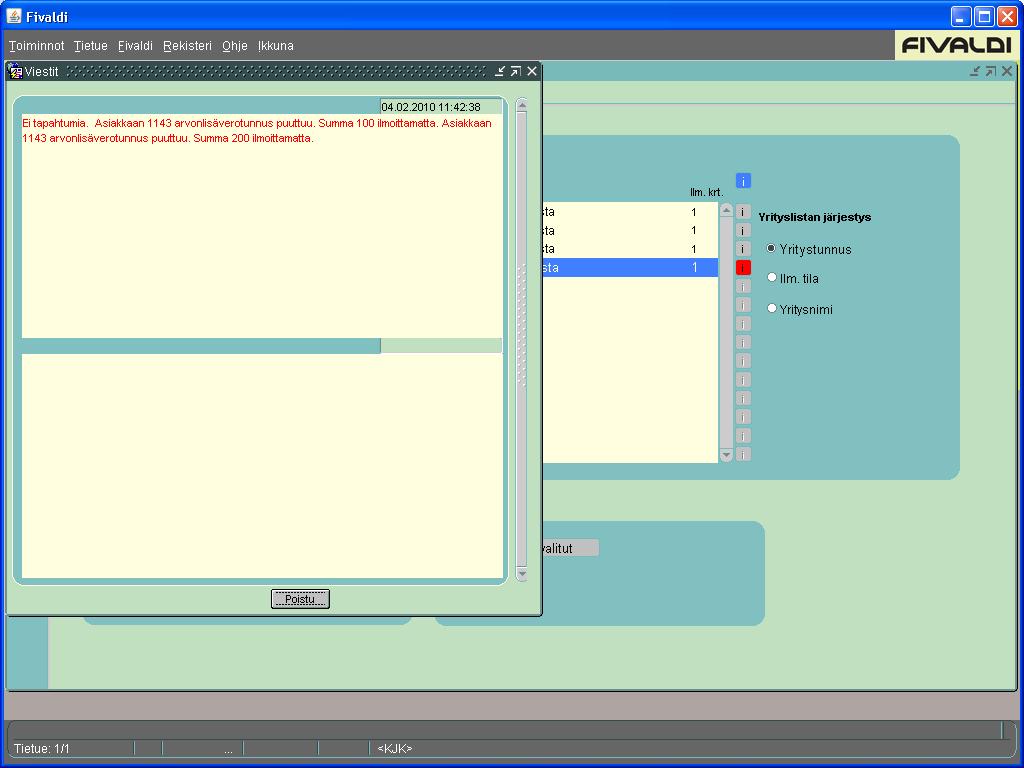Screen dimensions: 1024x768
Task: Click the company list scrollbar down arrow
Action: (726, 455)
